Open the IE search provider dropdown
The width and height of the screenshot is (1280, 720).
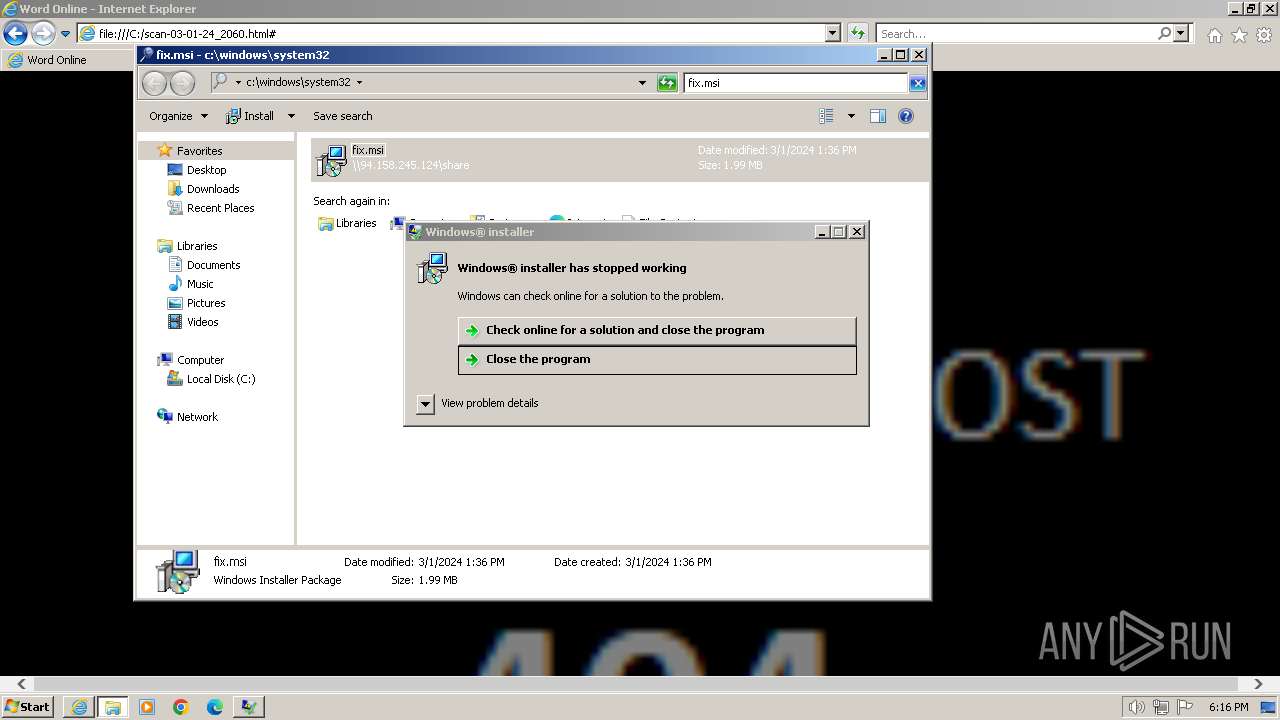[1182, 33]
